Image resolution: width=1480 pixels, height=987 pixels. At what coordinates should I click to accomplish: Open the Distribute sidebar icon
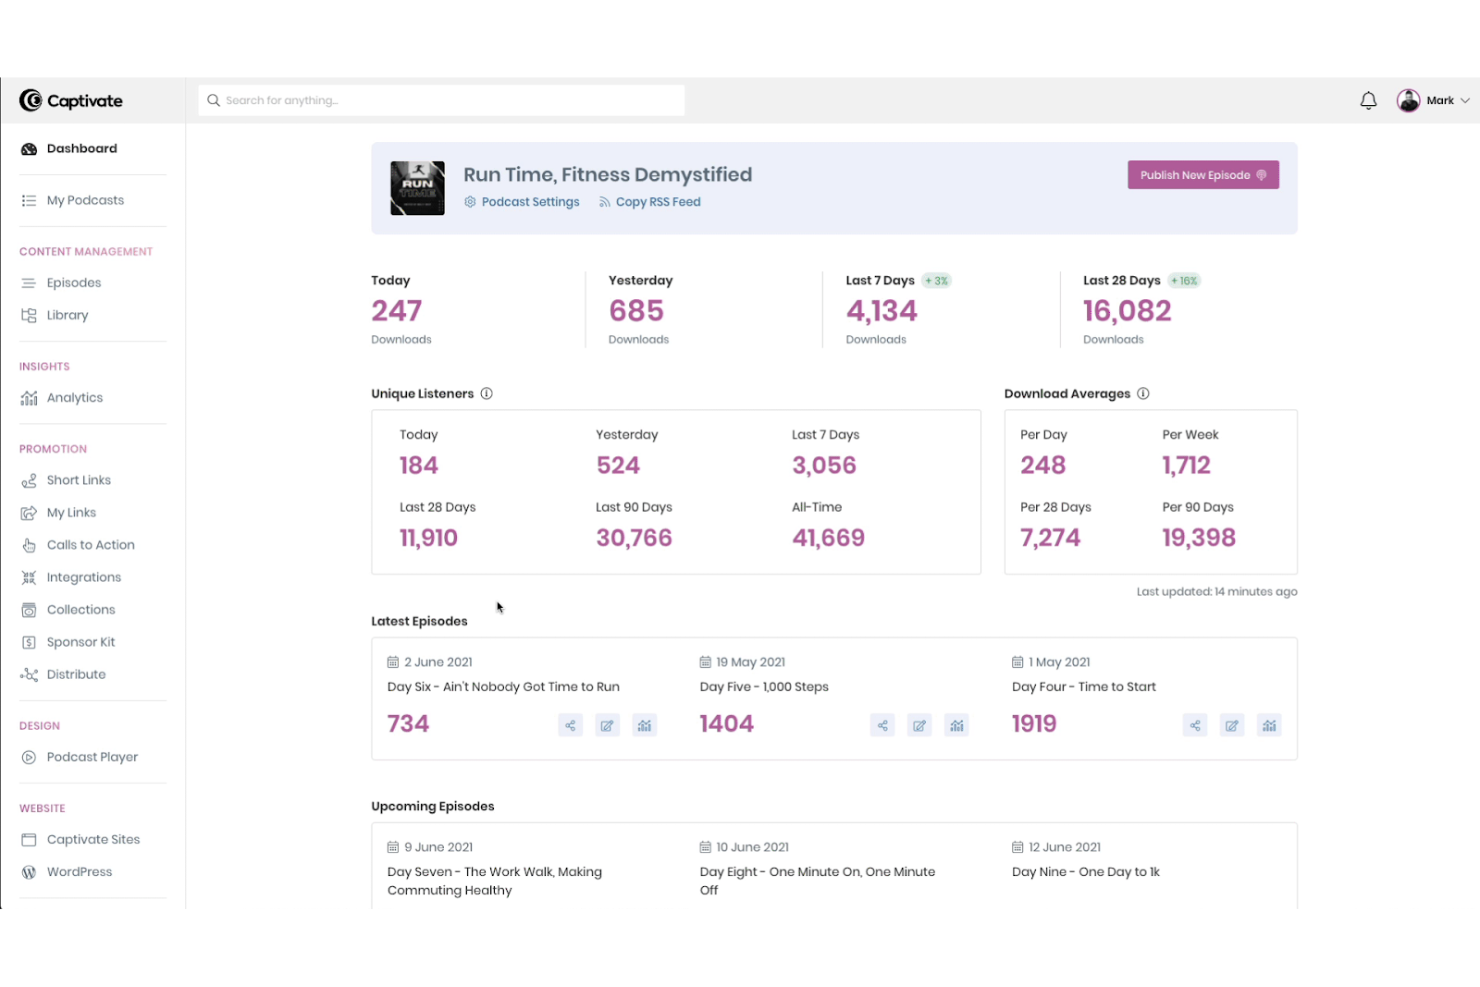click(x=30, y=674)
